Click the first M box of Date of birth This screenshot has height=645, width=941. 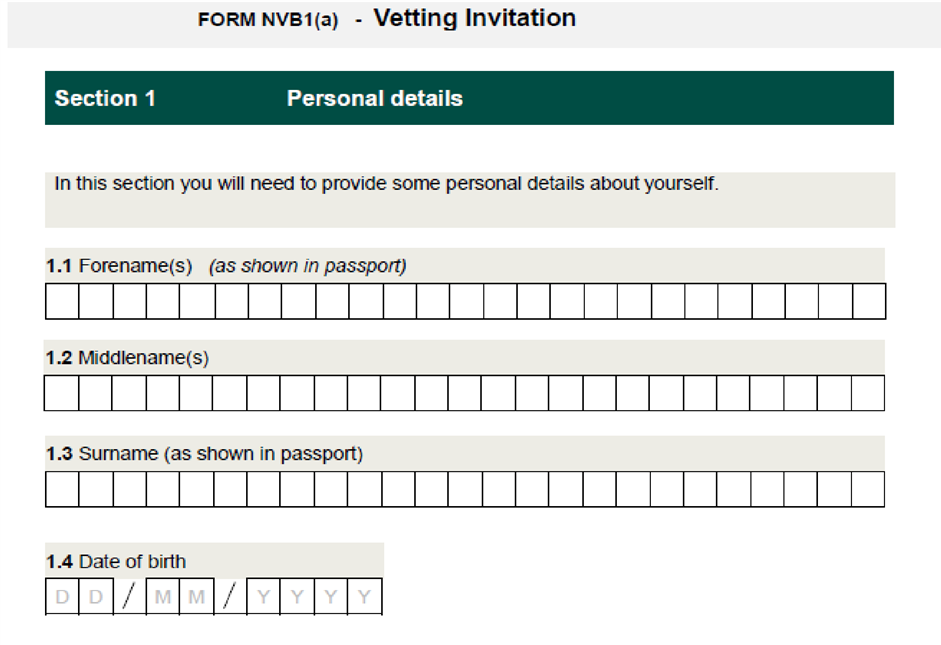click(x=163, y=596)
